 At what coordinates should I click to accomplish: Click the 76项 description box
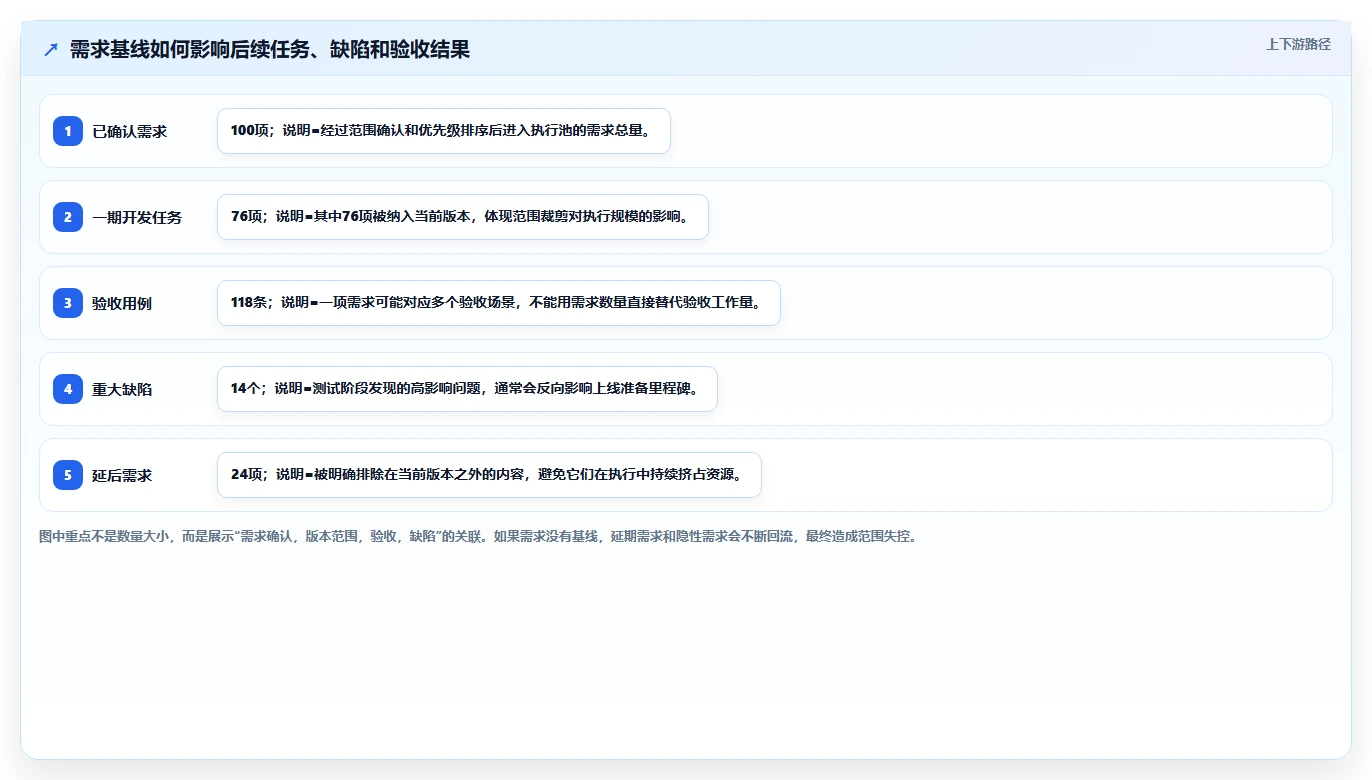463,217
